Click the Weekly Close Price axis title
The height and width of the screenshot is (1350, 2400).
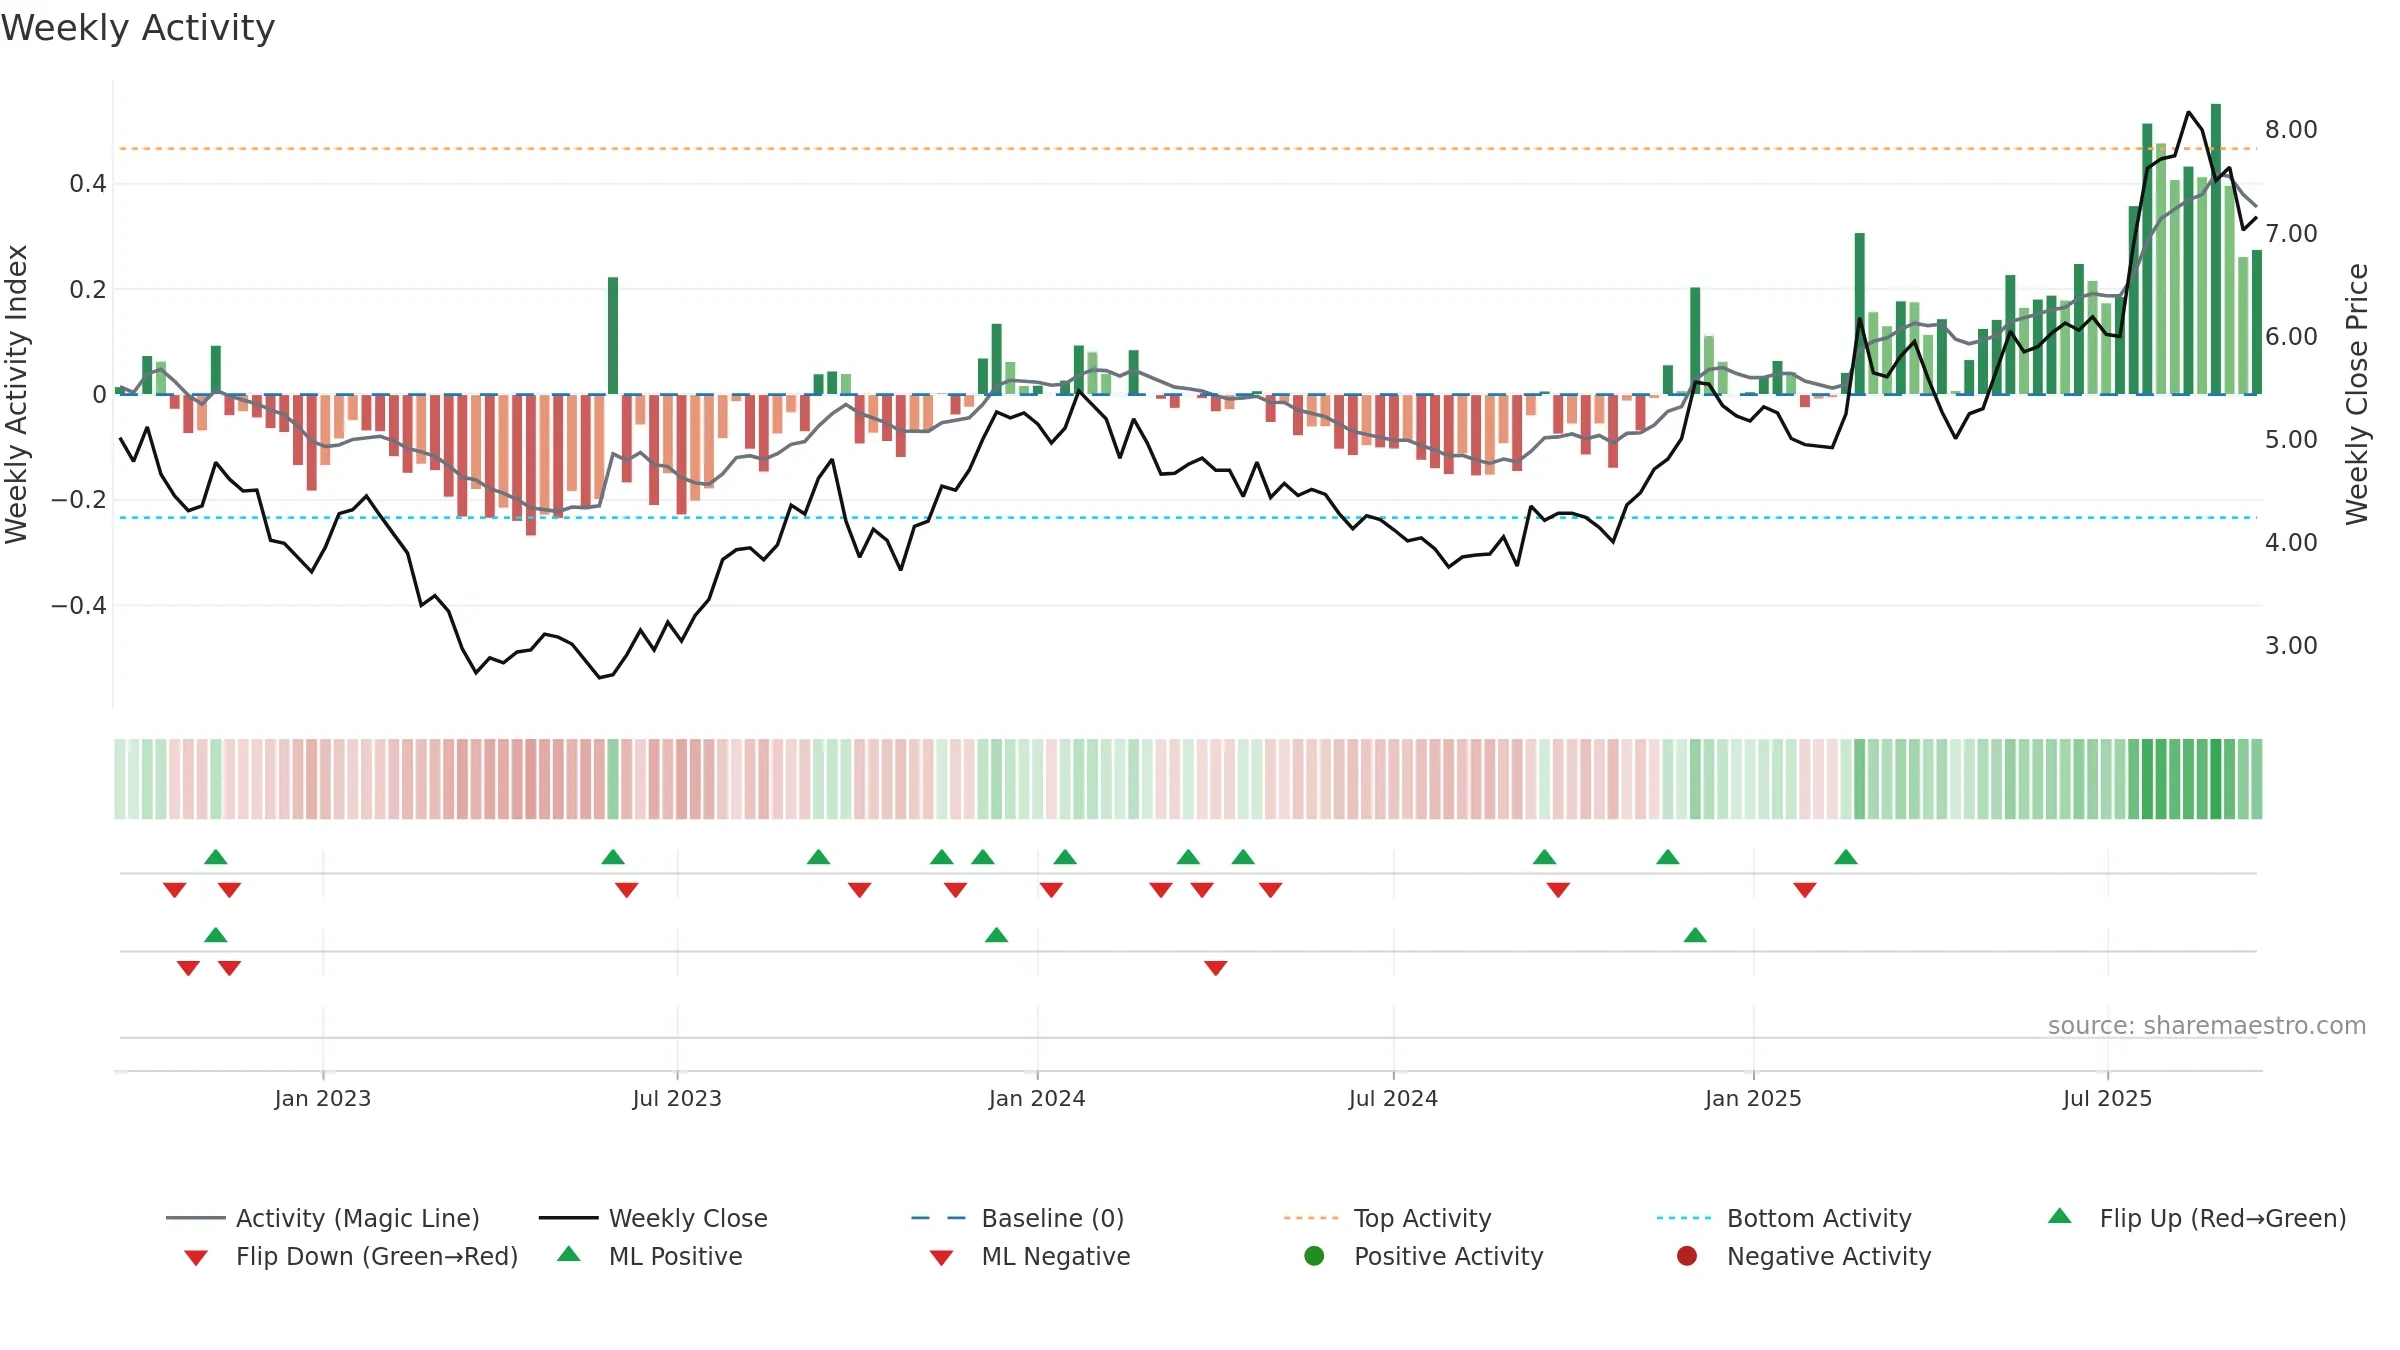[2357, 394]
